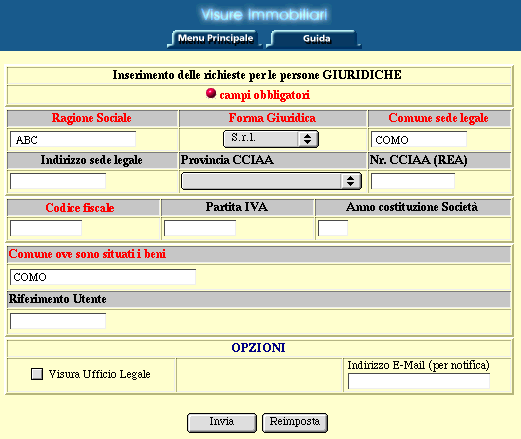Select the Anno costituzione Società field
This screenshot has width=521, height=439.
333,228
